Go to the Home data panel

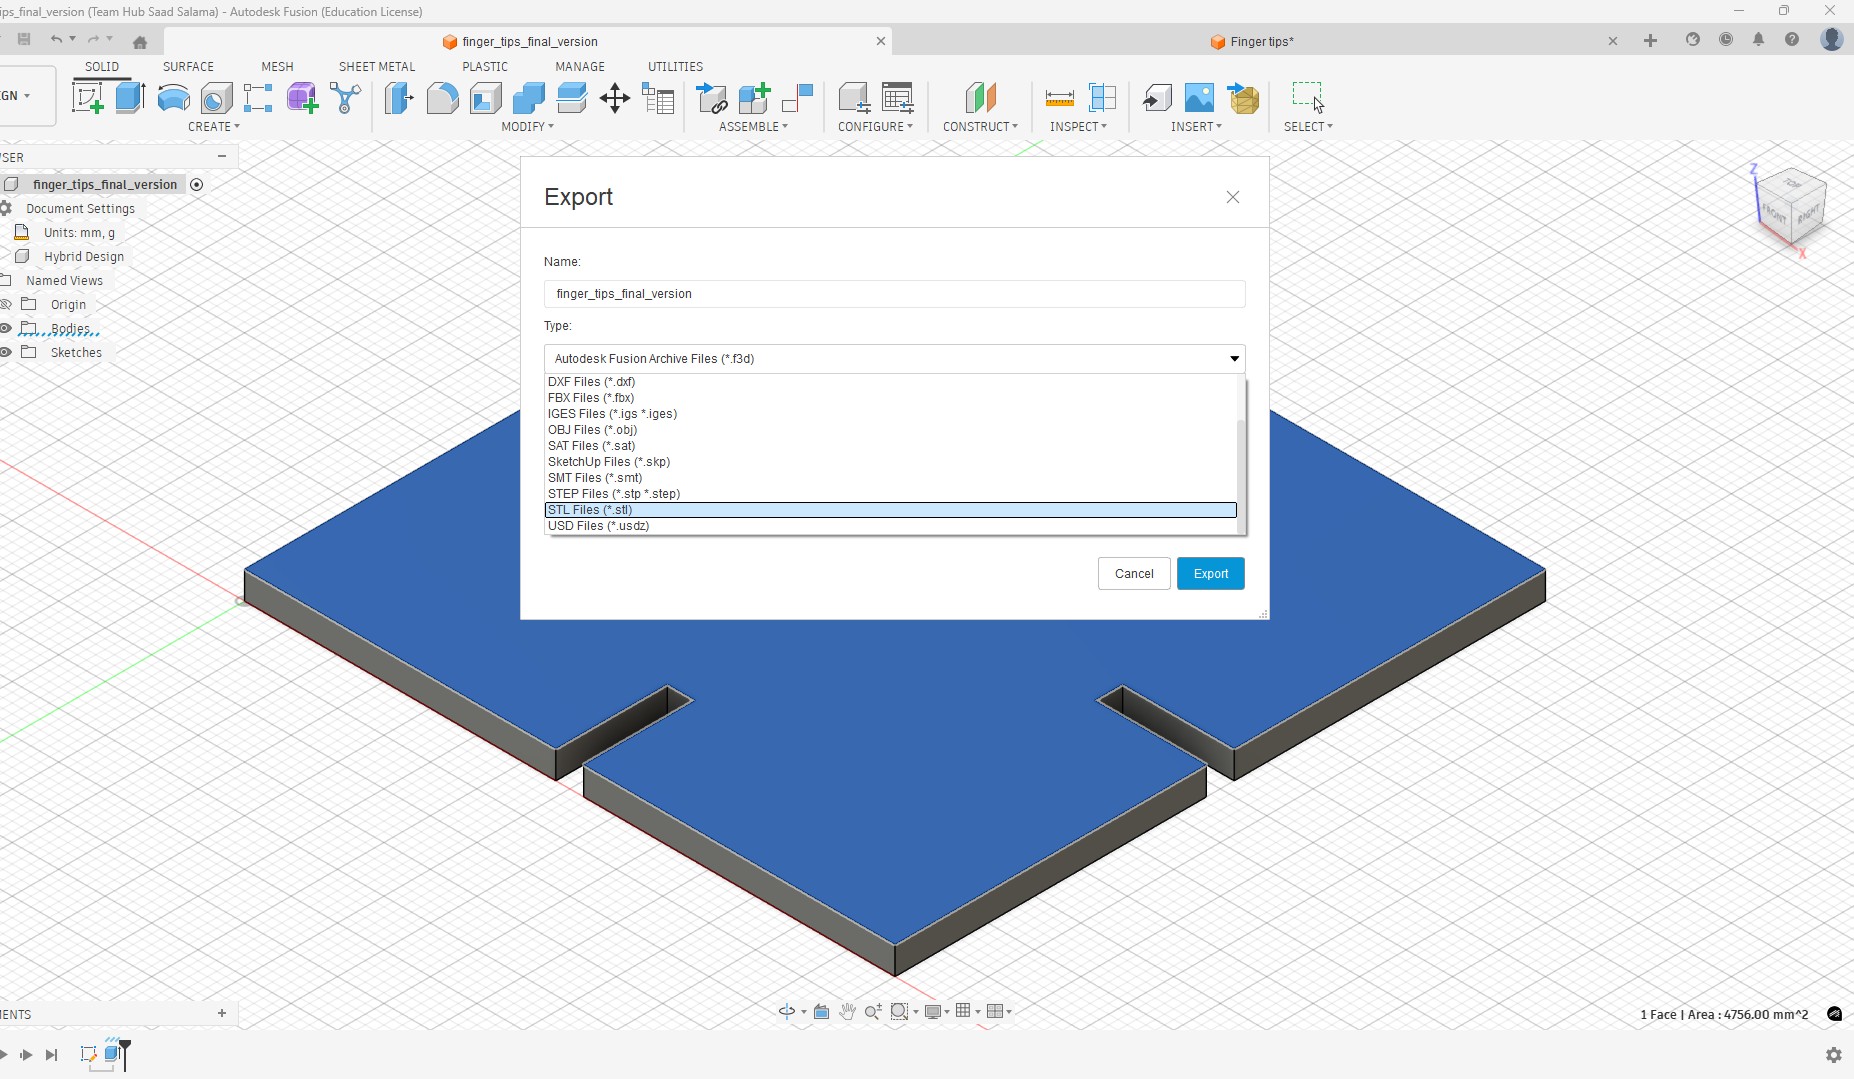(140, 41)
